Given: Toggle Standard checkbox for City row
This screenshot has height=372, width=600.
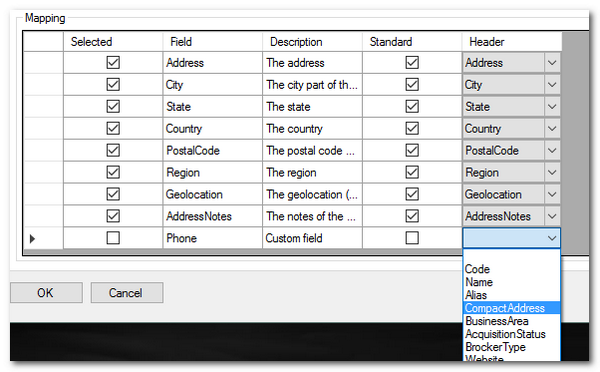Looking at the screenshot, I should tap(412, 84).
